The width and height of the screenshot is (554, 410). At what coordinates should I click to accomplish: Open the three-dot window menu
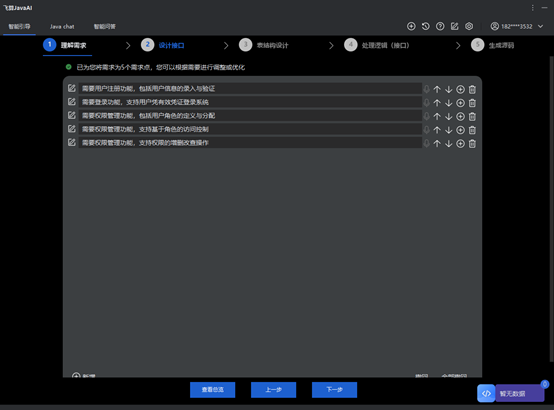pos(532,7)
